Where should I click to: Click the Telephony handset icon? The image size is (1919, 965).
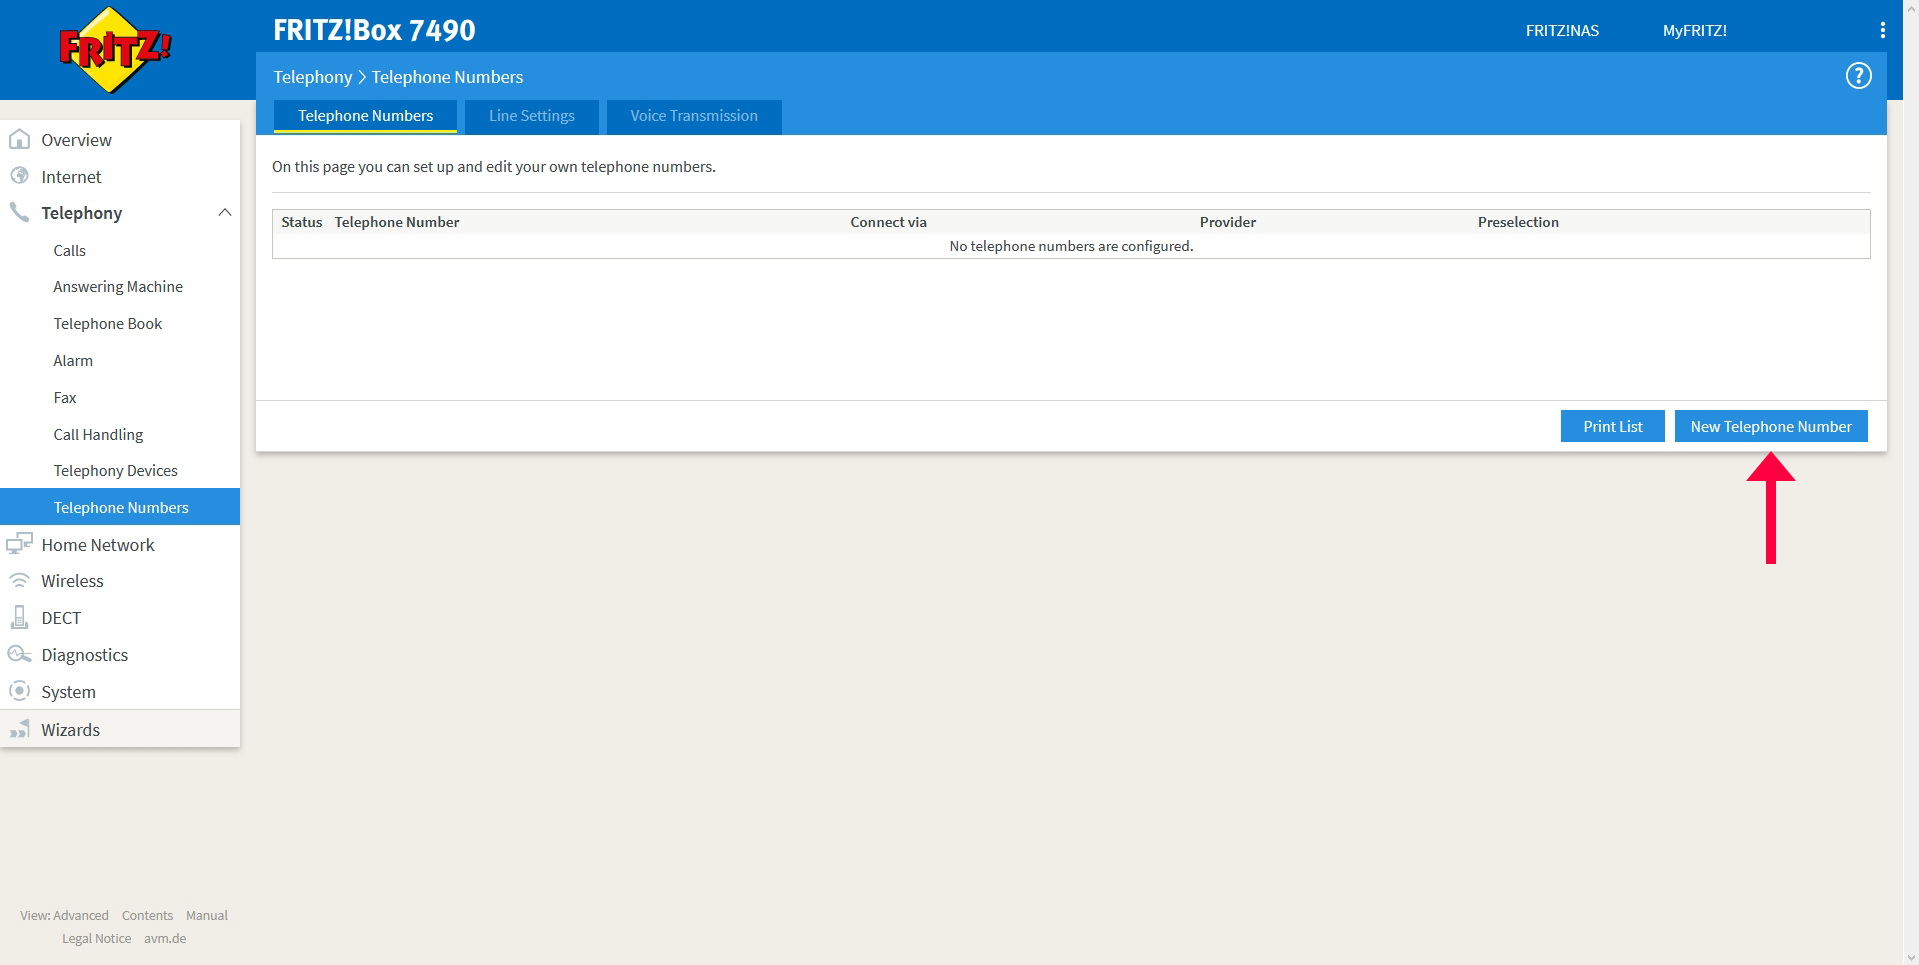point(19,212)
